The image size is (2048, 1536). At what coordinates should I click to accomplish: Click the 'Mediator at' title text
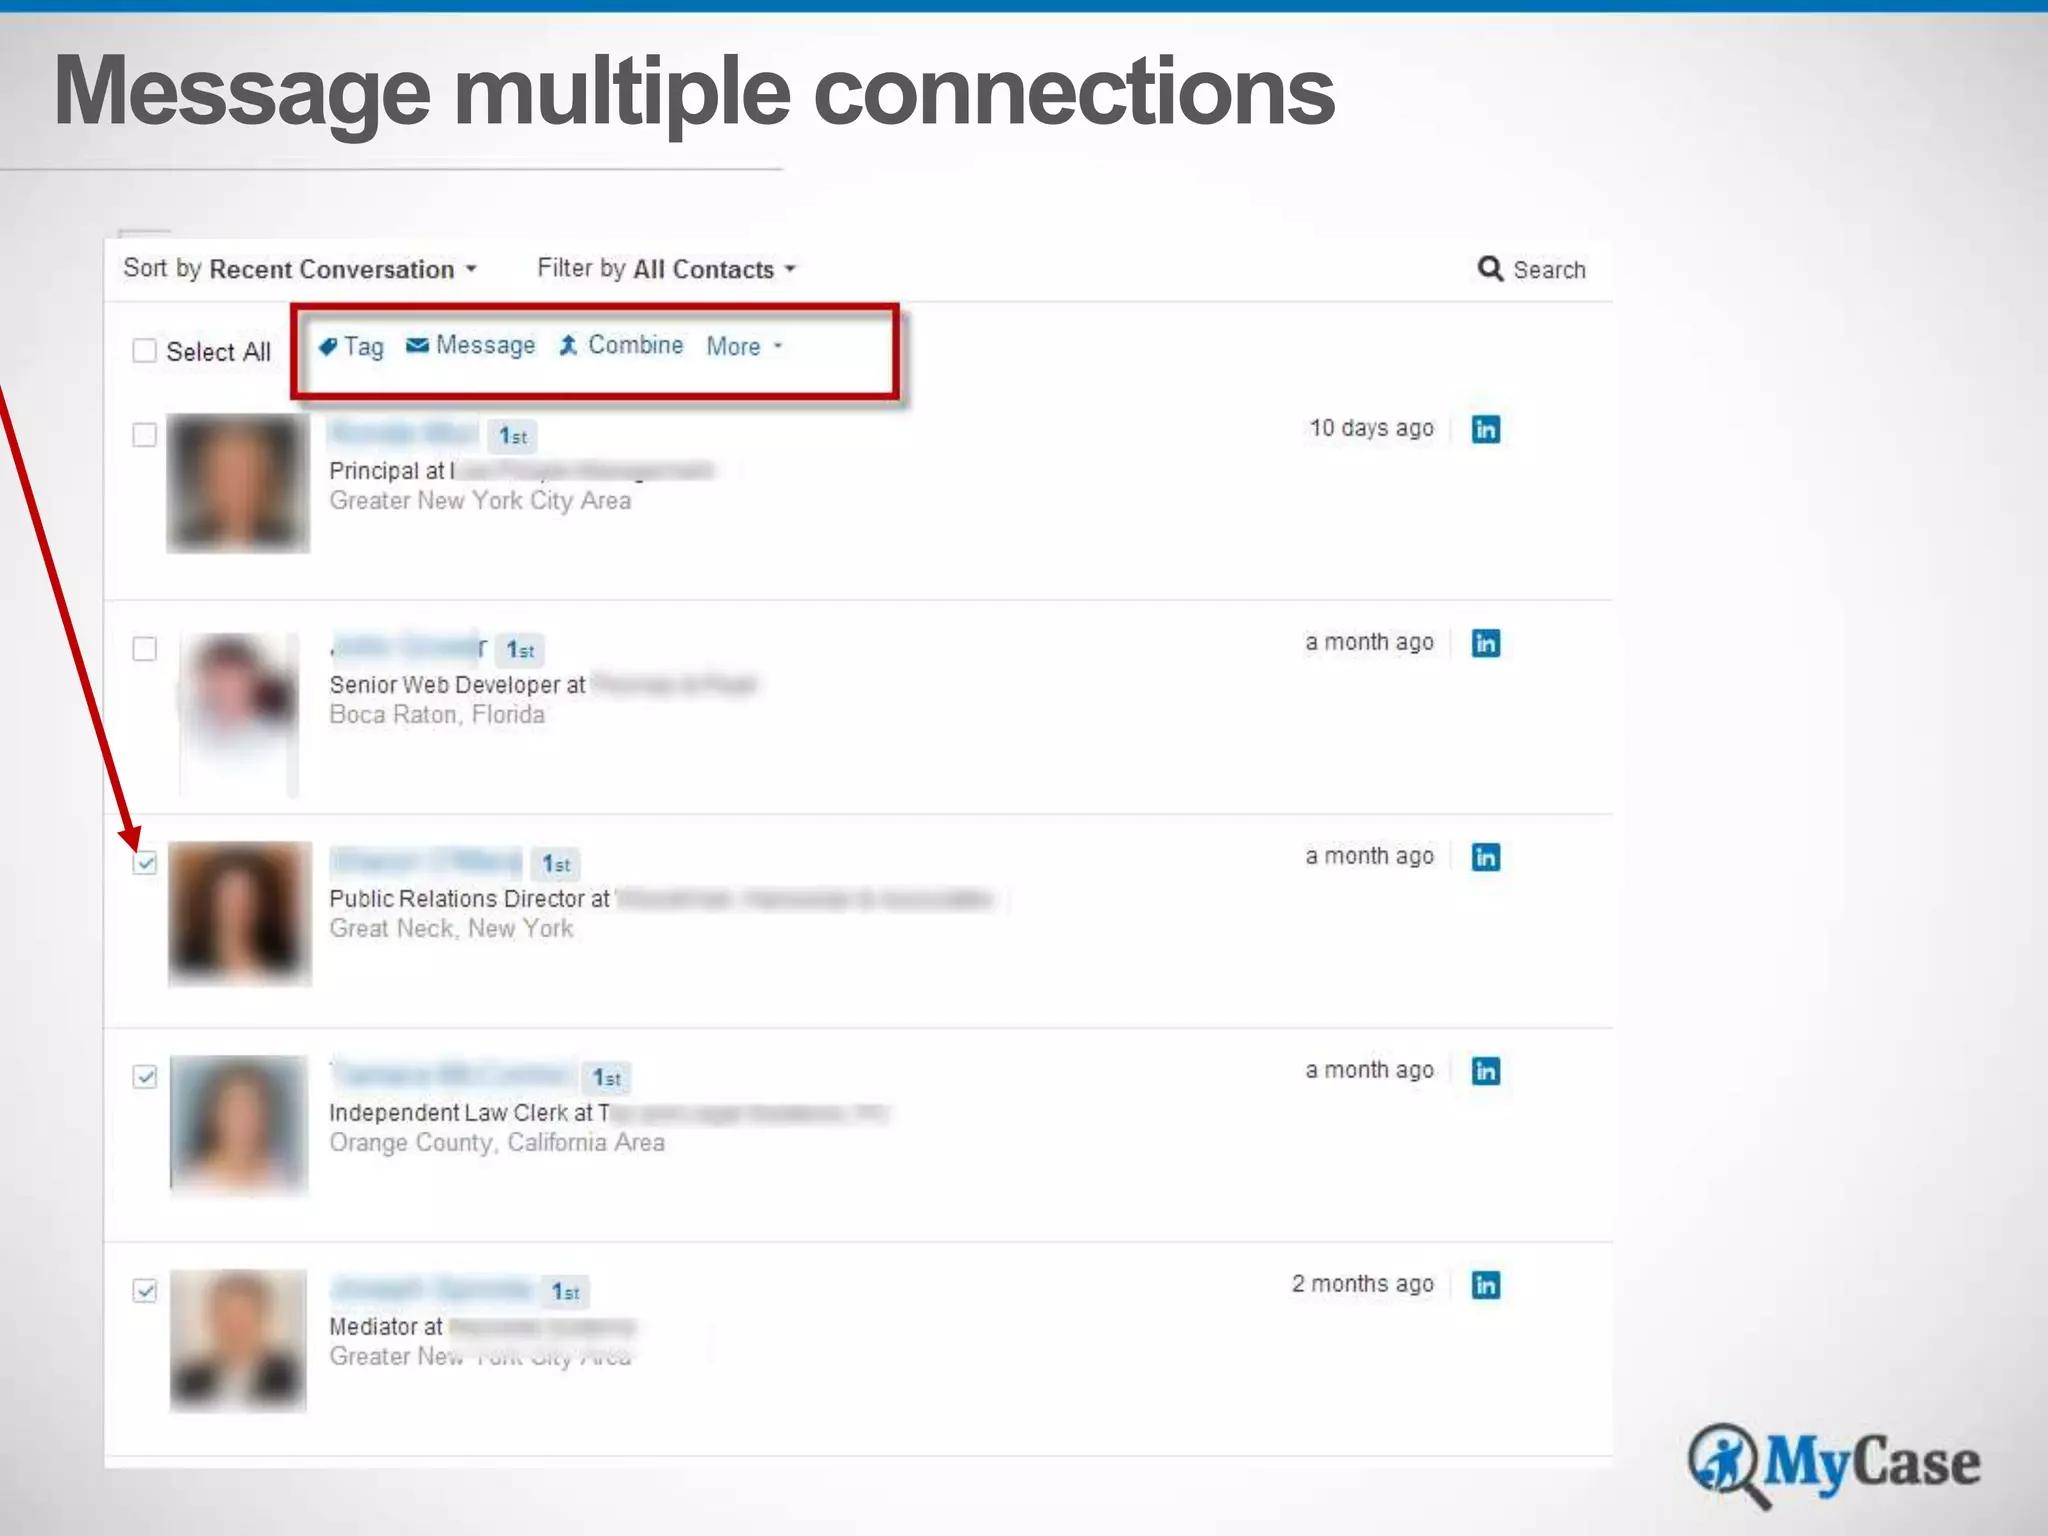(x=386, y=1327)
